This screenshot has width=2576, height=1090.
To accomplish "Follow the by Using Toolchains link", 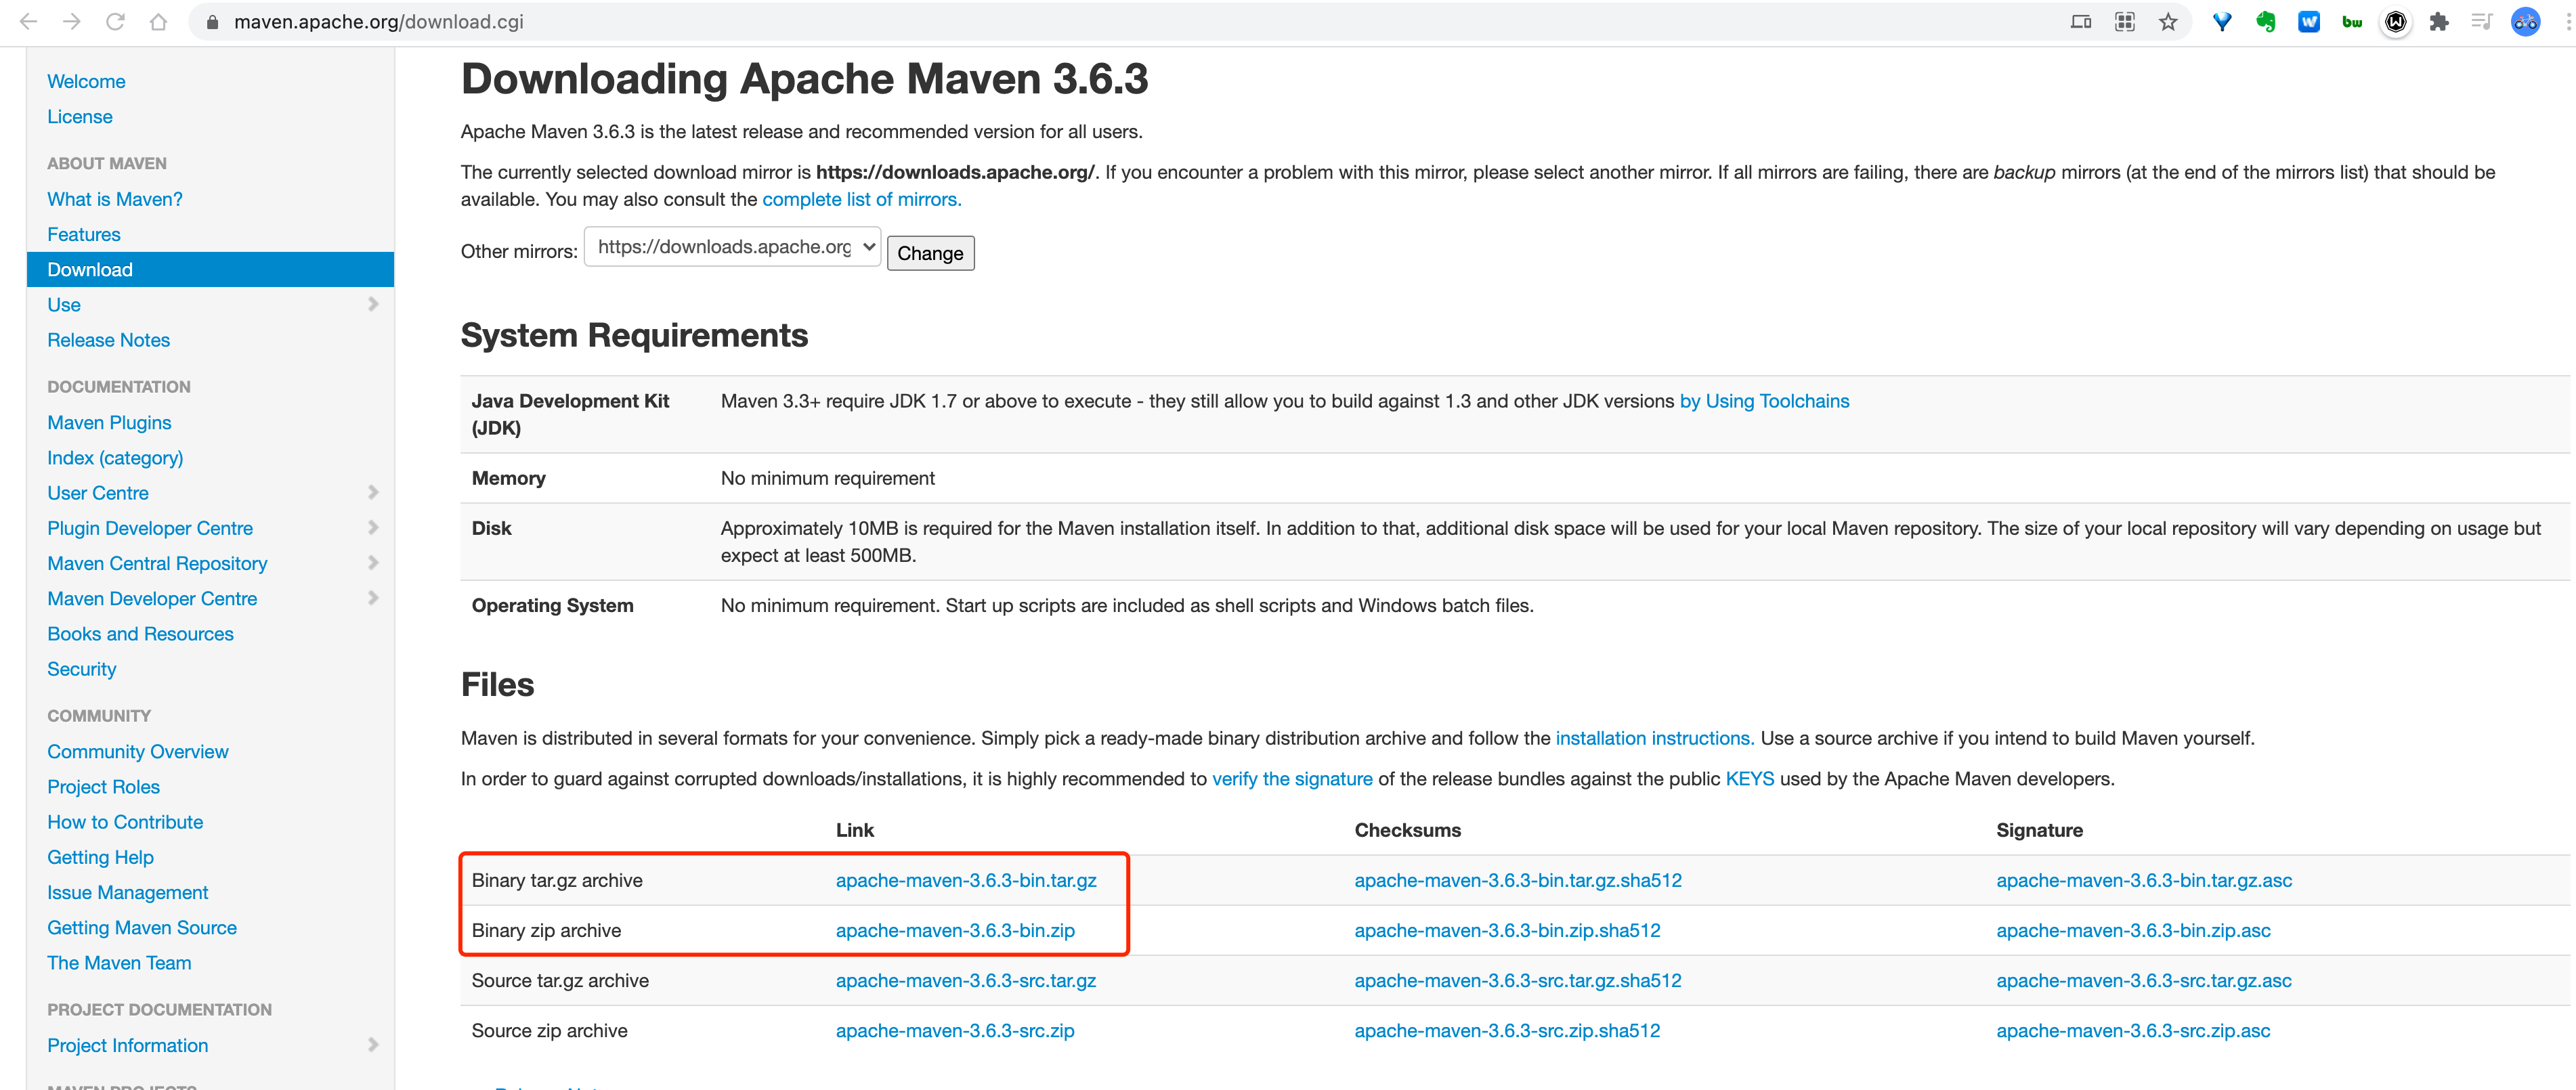I will coord(1764,401).
